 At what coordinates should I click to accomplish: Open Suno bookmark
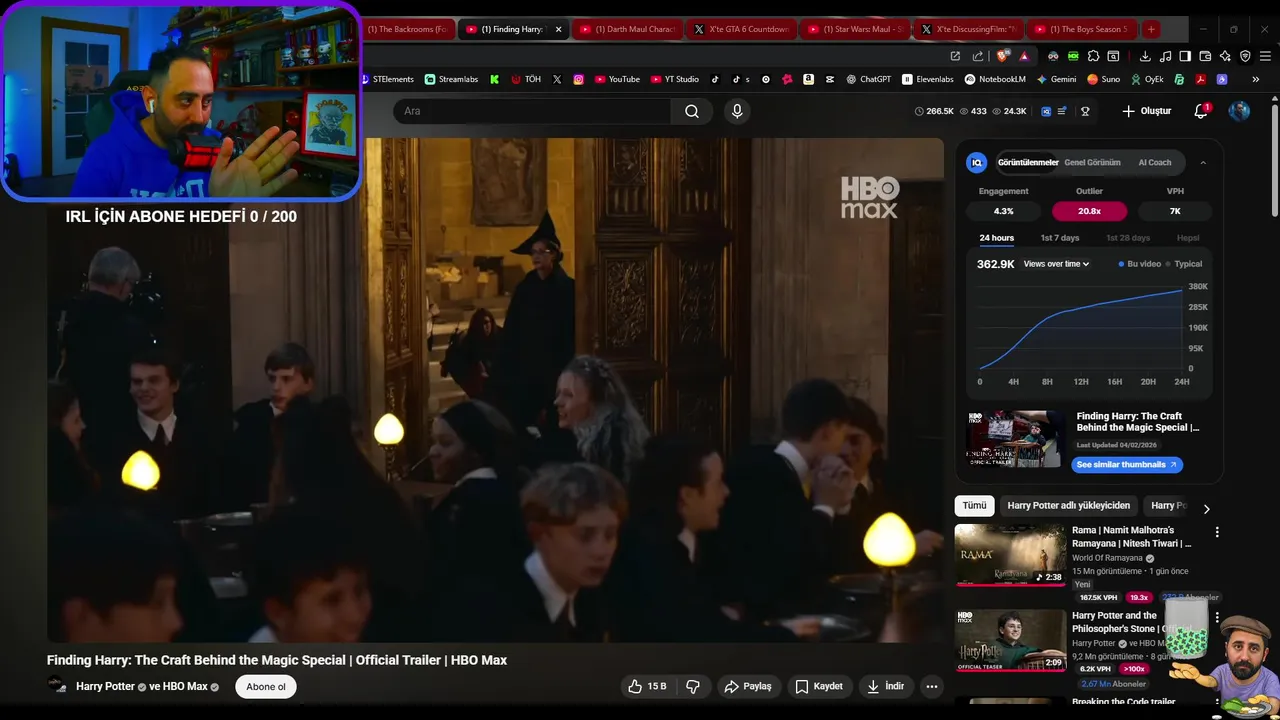1104,79
